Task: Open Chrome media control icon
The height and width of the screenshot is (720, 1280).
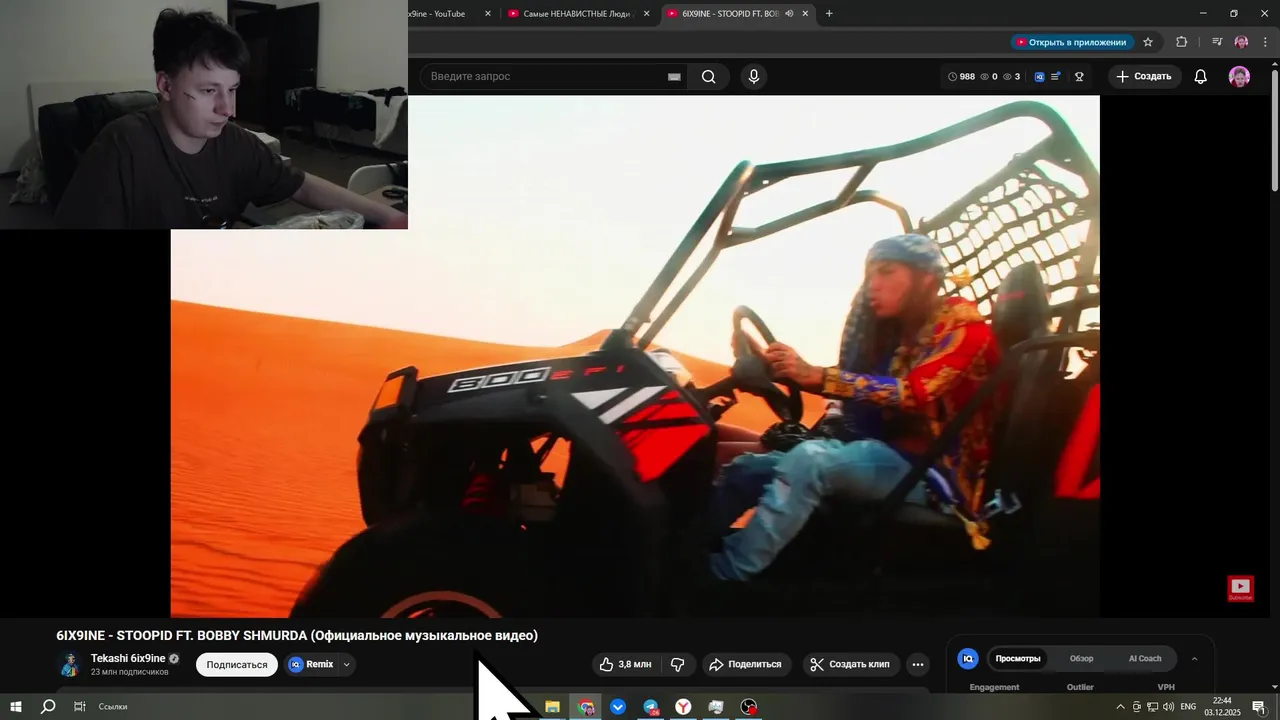Action: click(x=1217, y=42)
